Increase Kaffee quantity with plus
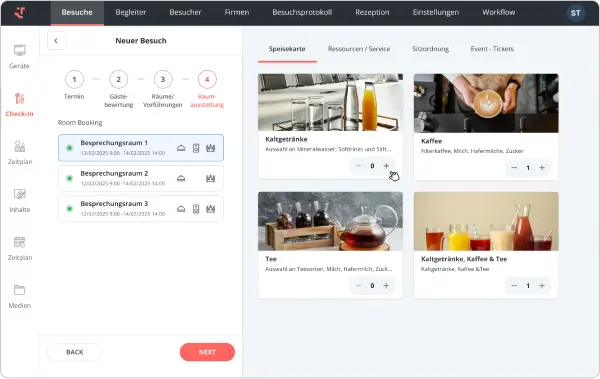600x379 pixels. 542,168
